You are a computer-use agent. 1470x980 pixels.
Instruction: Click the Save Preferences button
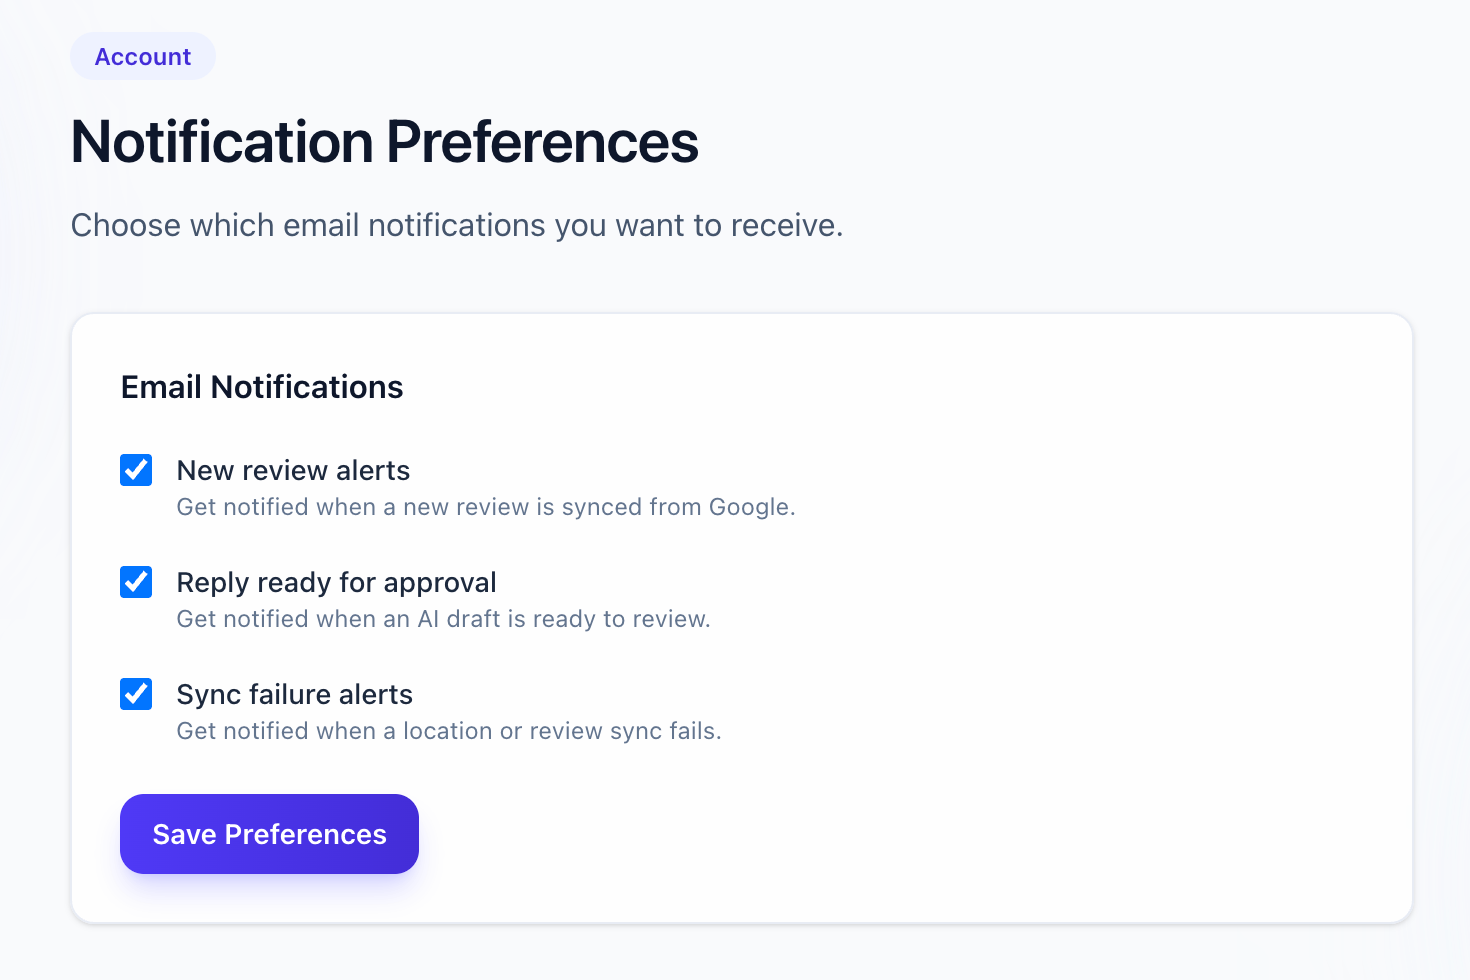click(x=269, y=833)
